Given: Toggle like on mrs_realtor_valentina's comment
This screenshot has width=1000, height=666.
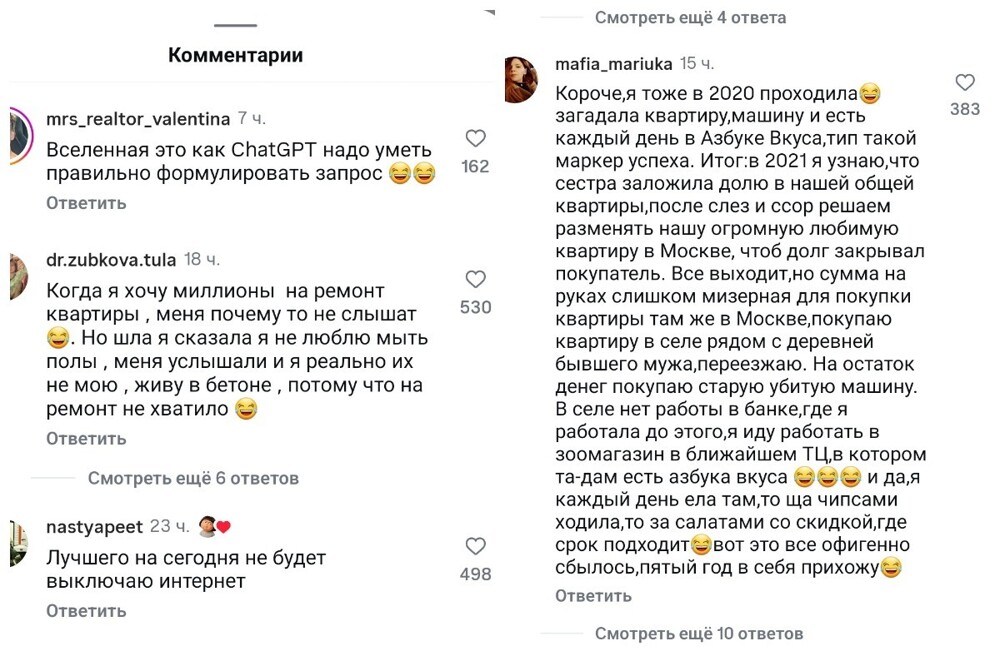Looking at the screenshot, I should [x=475, y=139].
